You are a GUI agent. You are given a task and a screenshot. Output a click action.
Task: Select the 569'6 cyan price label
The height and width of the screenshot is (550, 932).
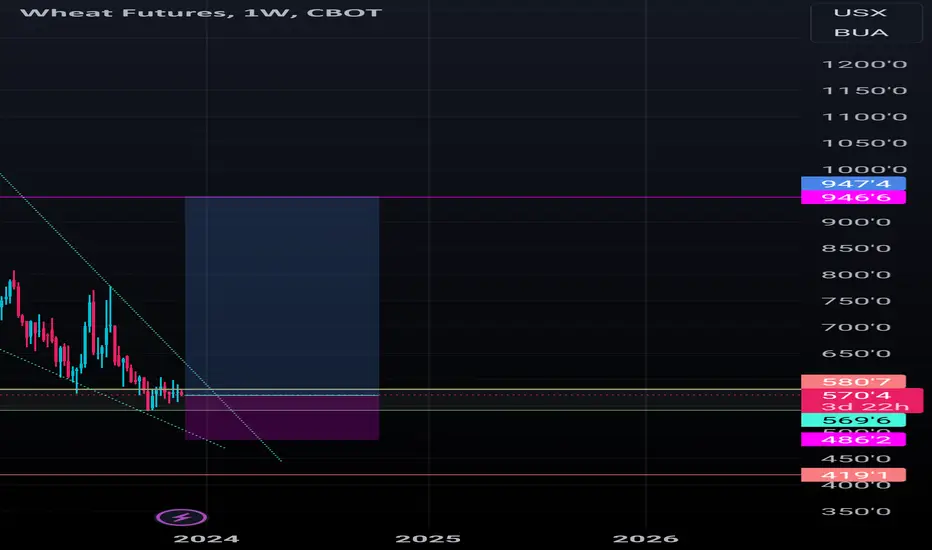(x=853, y=420)
